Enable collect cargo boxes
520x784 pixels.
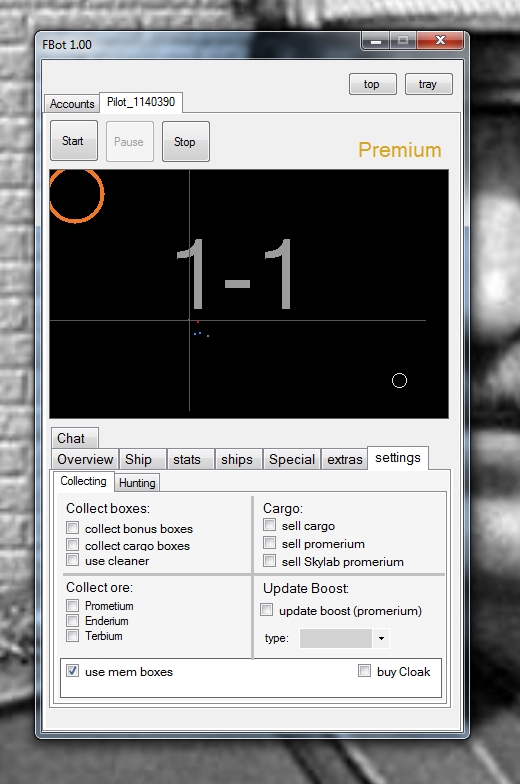pyautogui.click(x=72, y=544)
